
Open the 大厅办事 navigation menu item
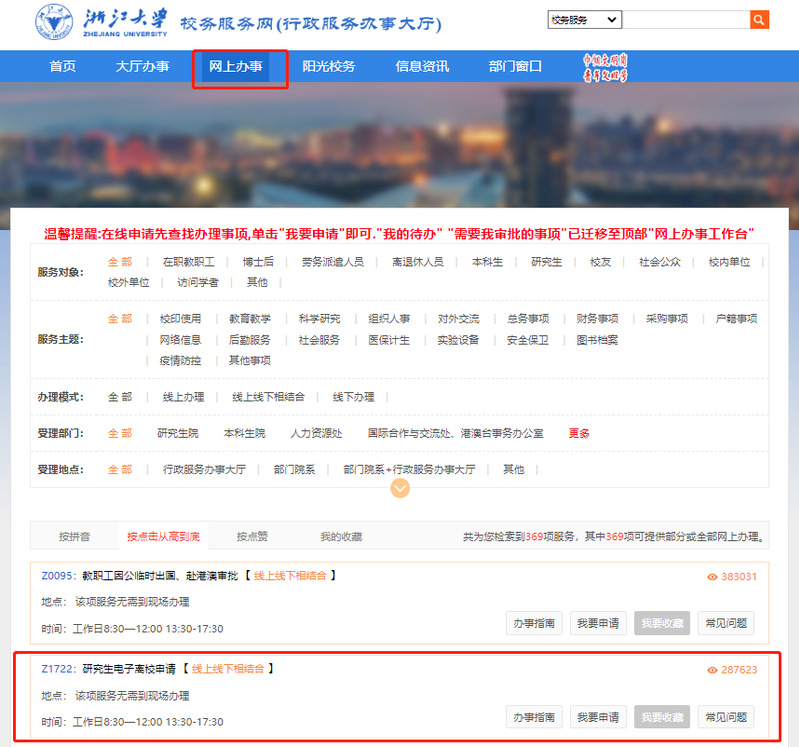pos(142,67)
